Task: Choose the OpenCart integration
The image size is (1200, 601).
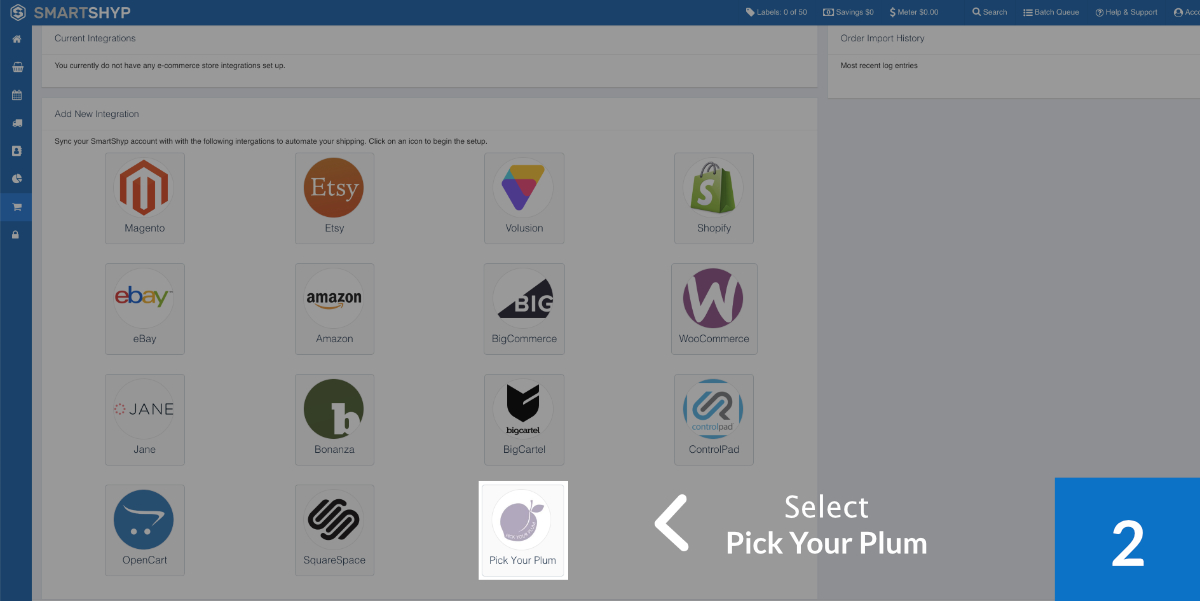Action: [x=145, y=530]
